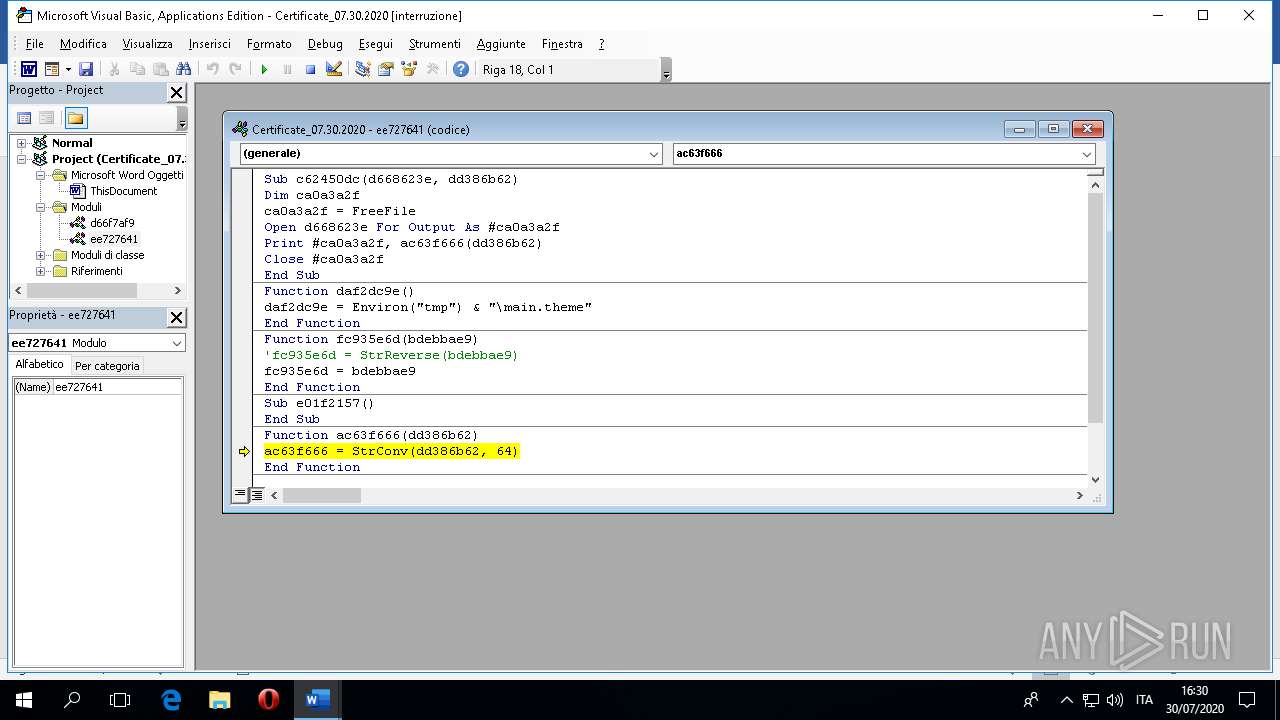Close the Proprietà - ee727641 panel
The width and height of the screenshot is (1280, 720).
pos(176,317)
